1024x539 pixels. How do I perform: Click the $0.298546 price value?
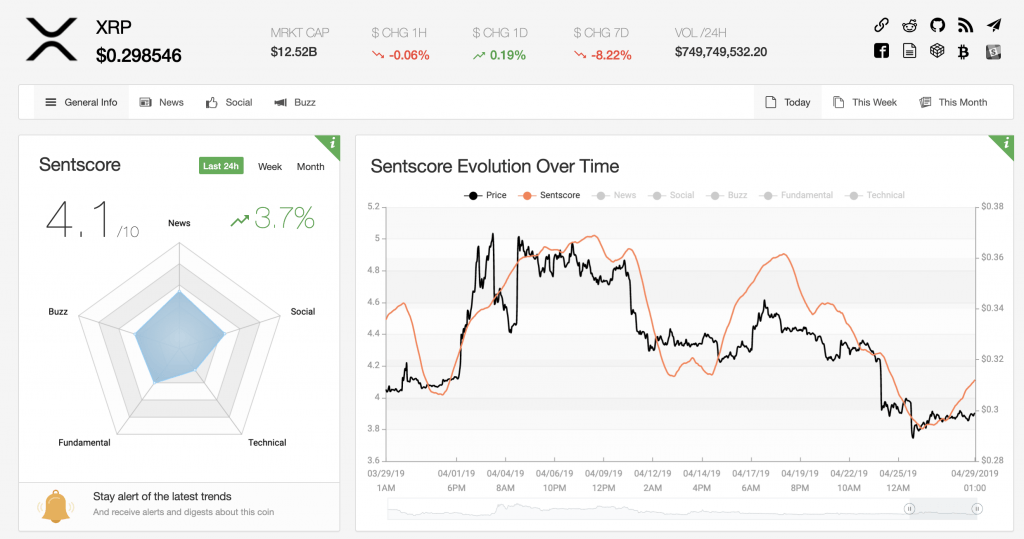point(138,56)
